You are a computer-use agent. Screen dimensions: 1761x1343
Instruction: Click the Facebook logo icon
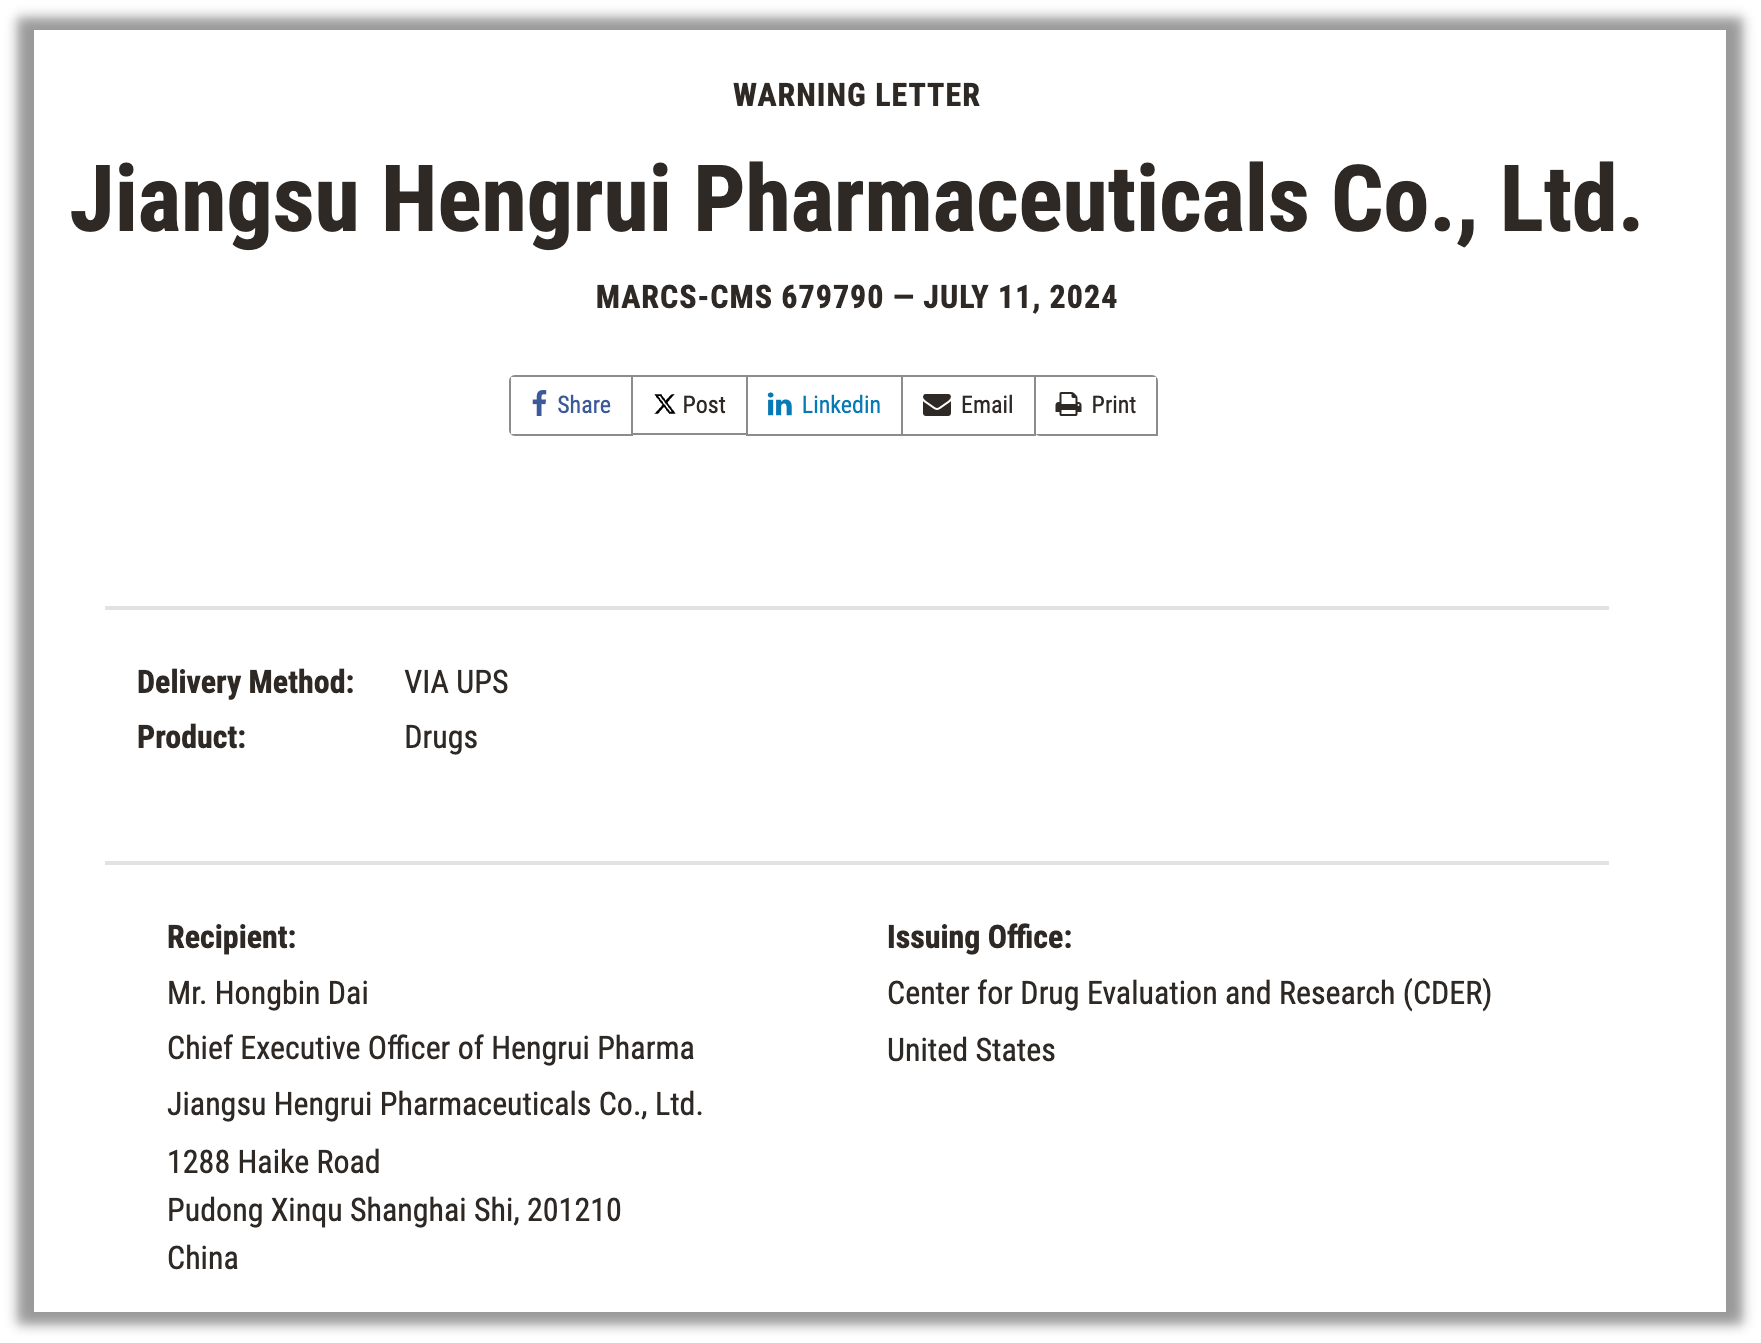[539, 404]
